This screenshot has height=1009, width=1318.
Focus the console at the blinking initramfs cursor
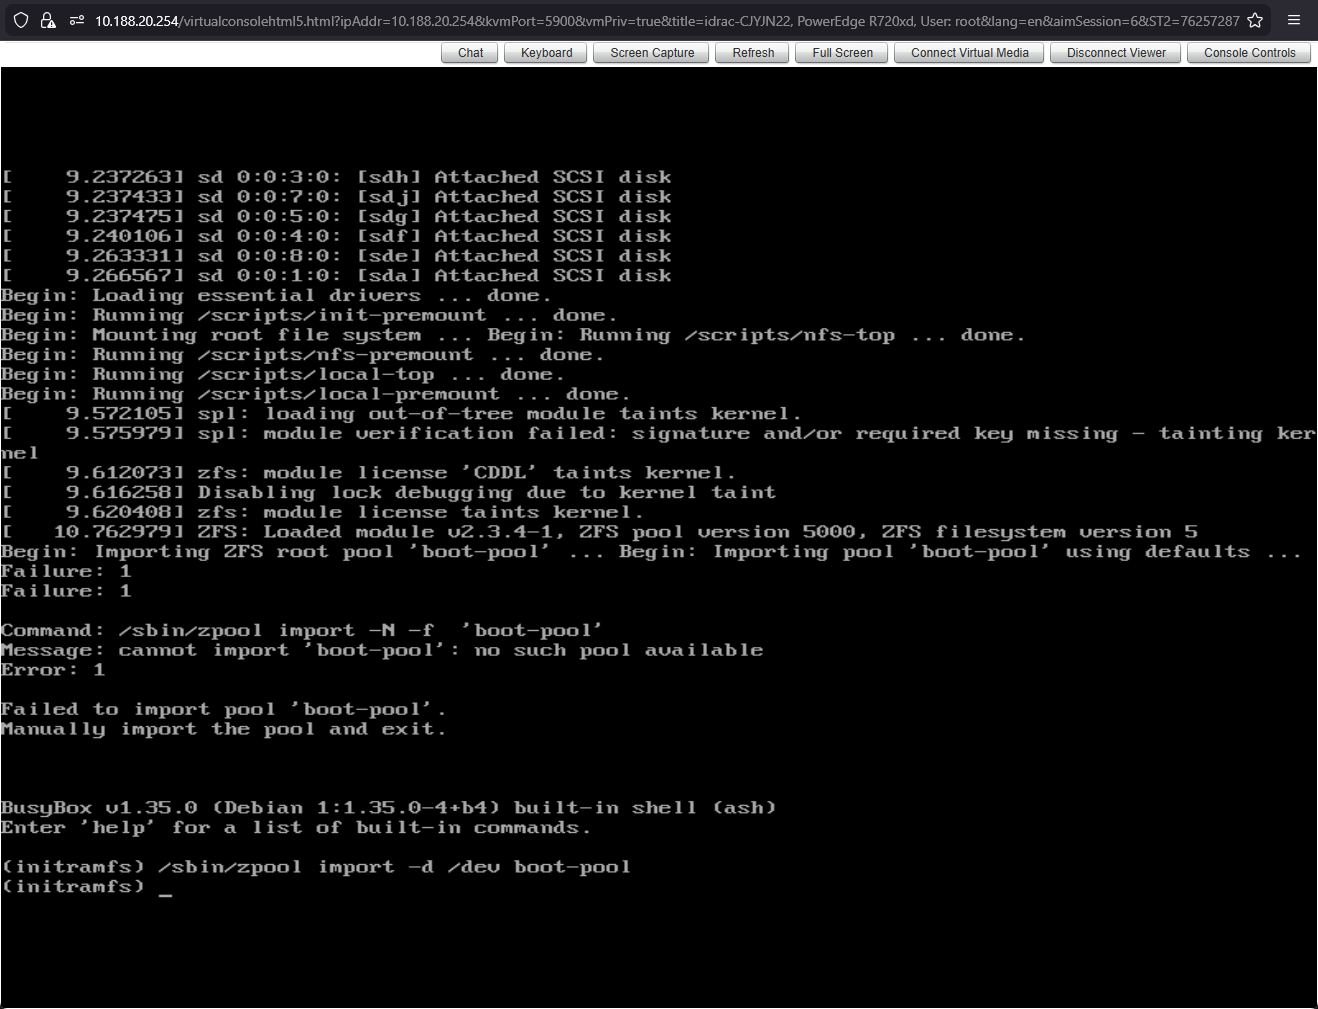pyautogui.click(x=165, y=888)
